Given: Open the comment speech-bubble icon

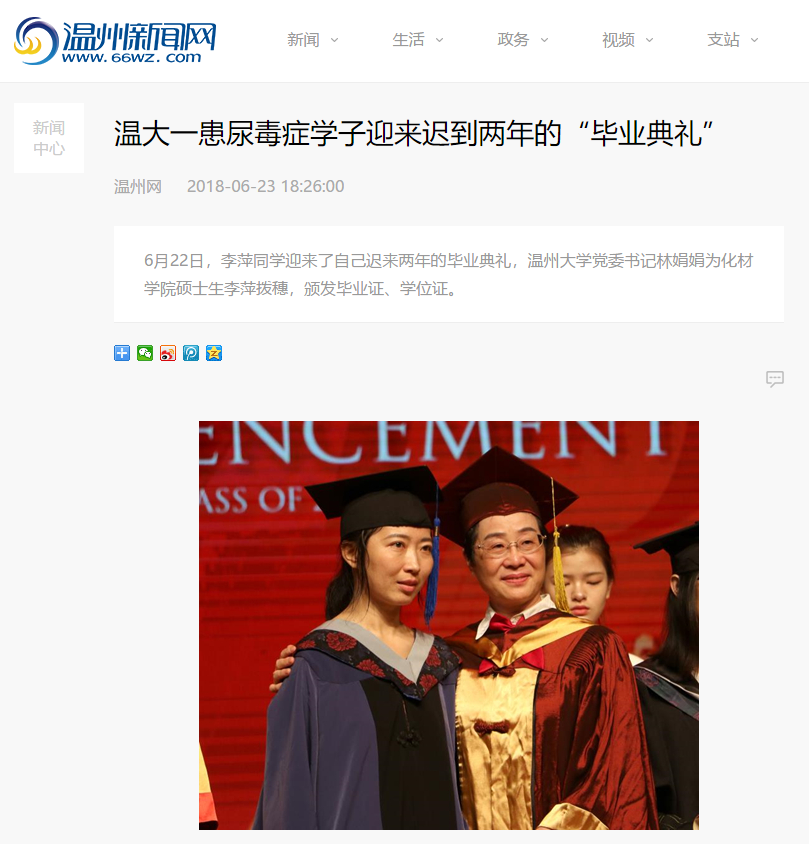Looking at the screenshot, I should [775, 379].
